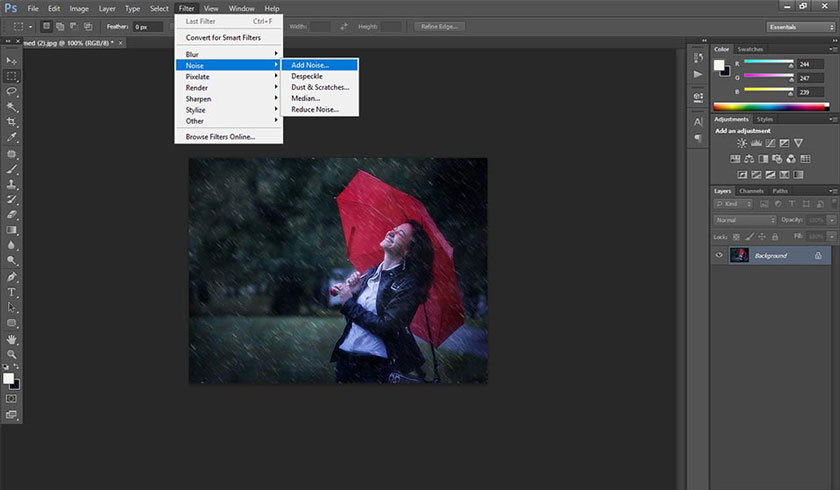Select the Crop tool

pyautogui.click(x=11, y=122)
